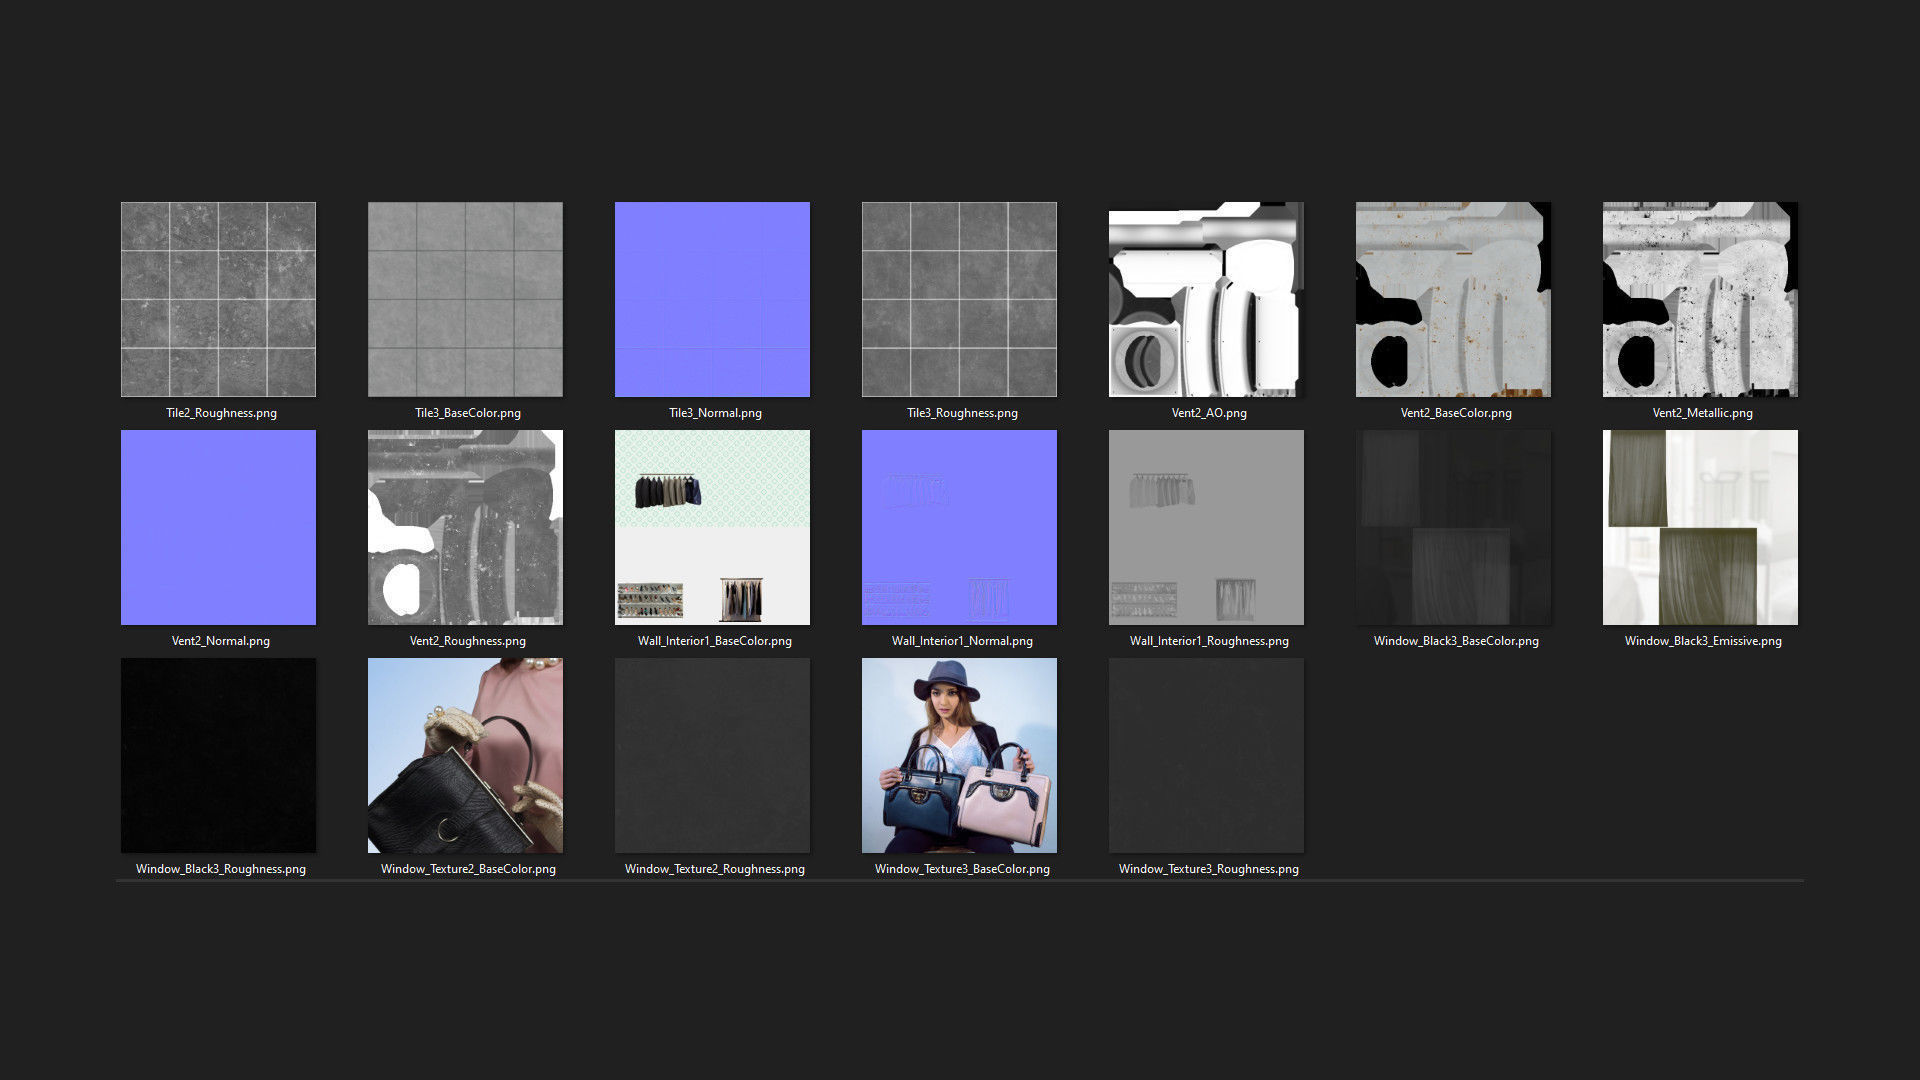Open the Wall_Interior1_Roughness.png gray thumbnail
The height and width of the screenshot is (1080, 1920).
pyautogui.click(x=1206, y=527)
